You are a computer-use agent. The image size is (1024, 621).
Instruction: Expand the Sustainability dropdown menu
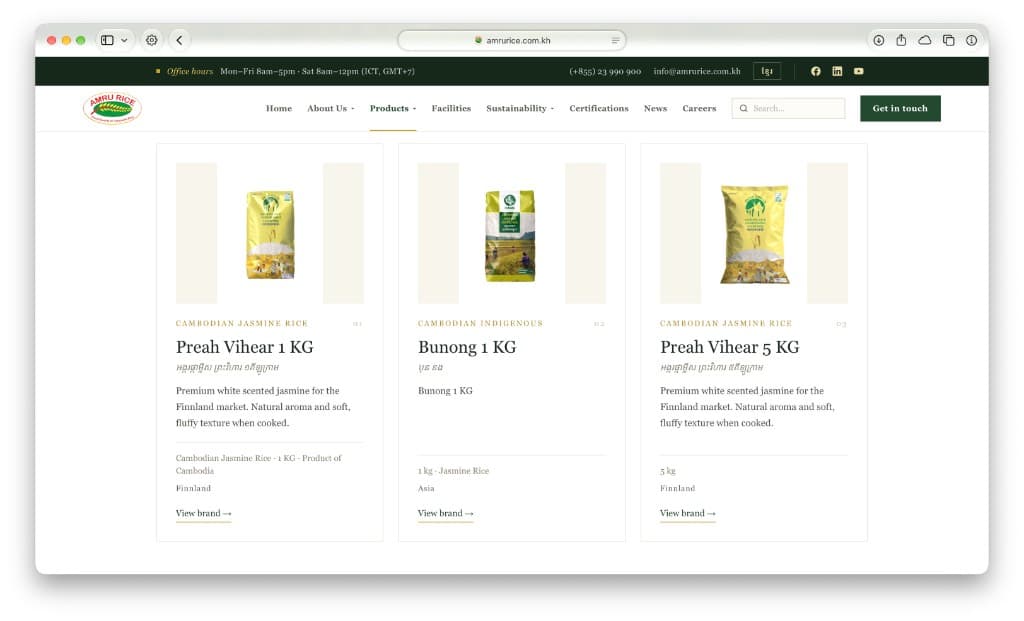520,108
